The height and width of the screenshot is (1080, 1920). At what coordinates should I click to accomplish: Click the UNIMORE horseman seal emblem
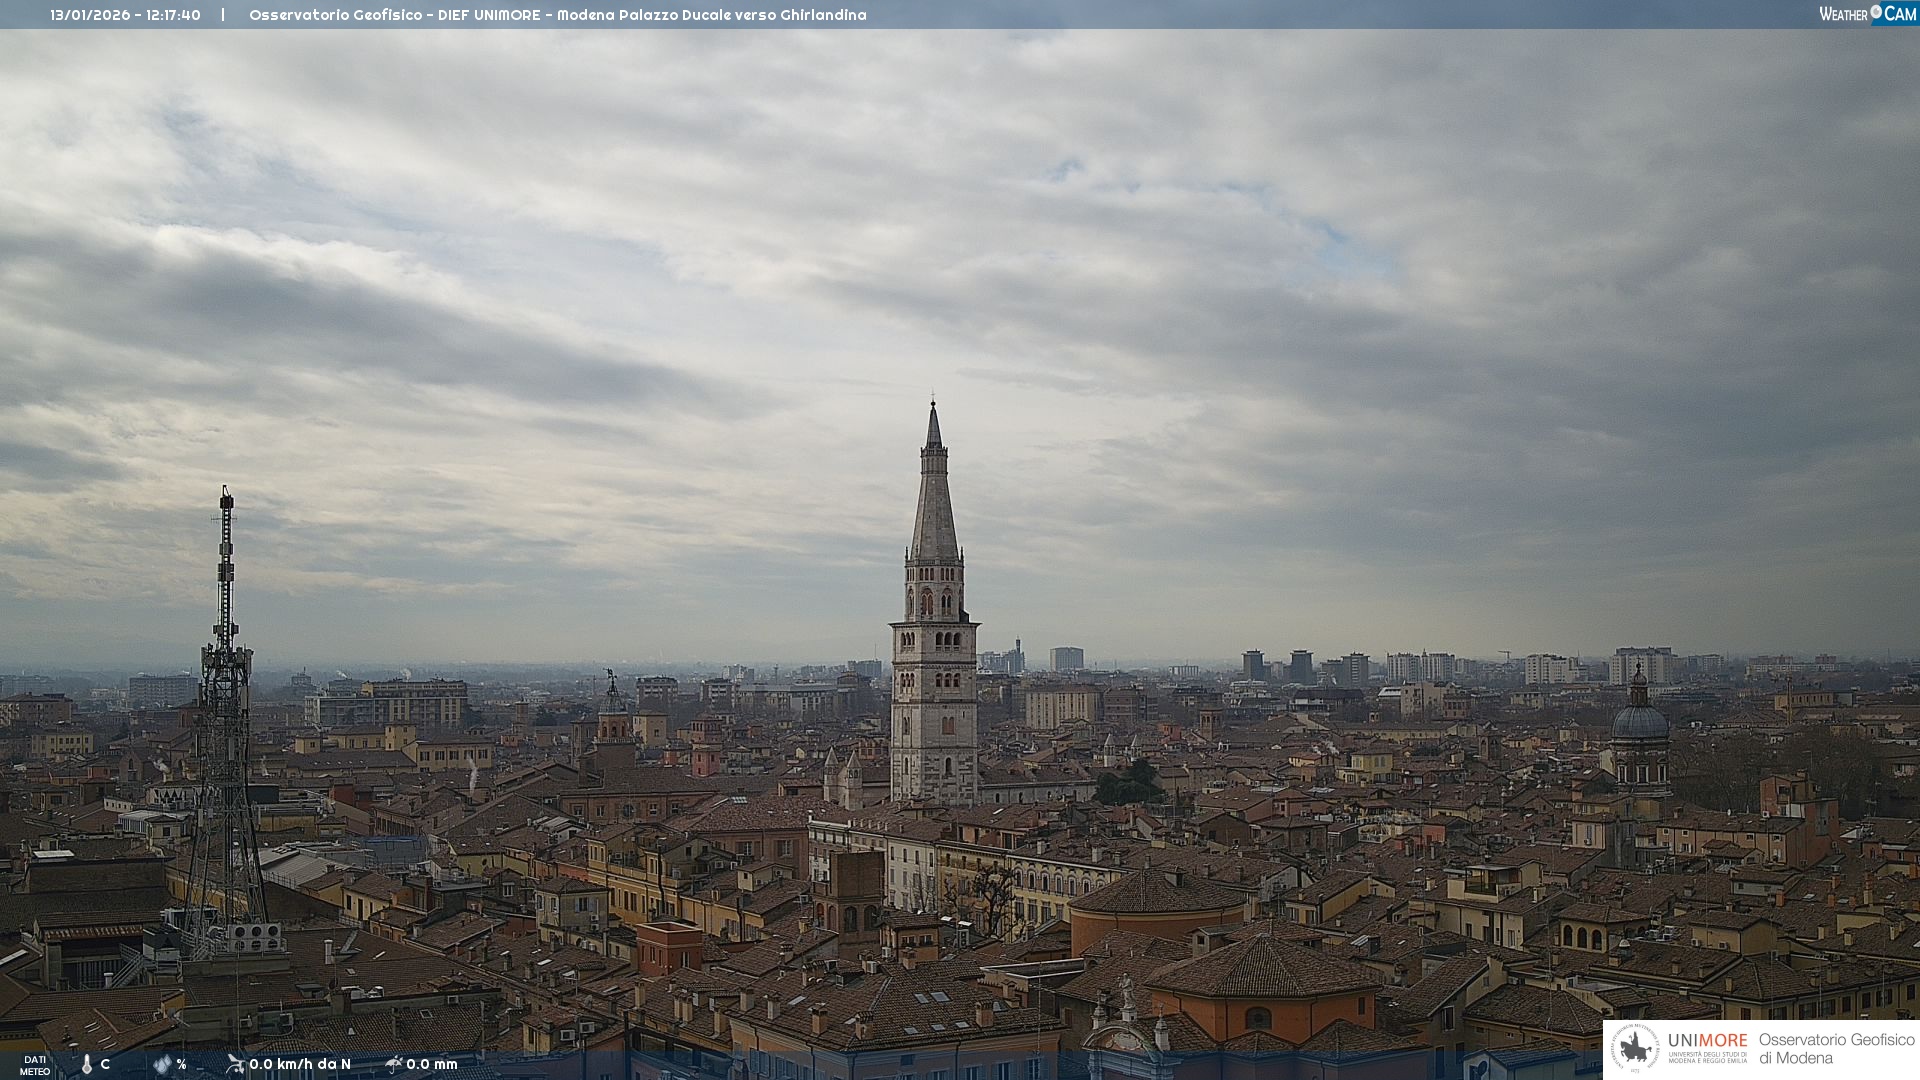(x=1635, y=1049)
